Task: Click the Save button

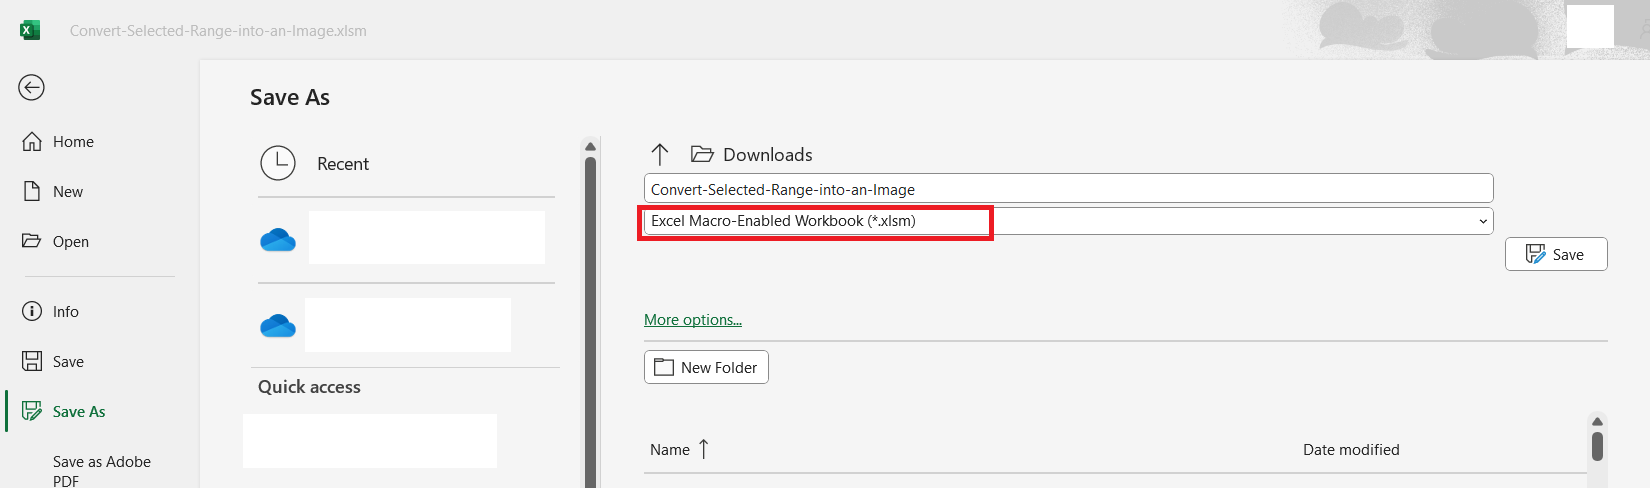Action: tap(1556, 254)
